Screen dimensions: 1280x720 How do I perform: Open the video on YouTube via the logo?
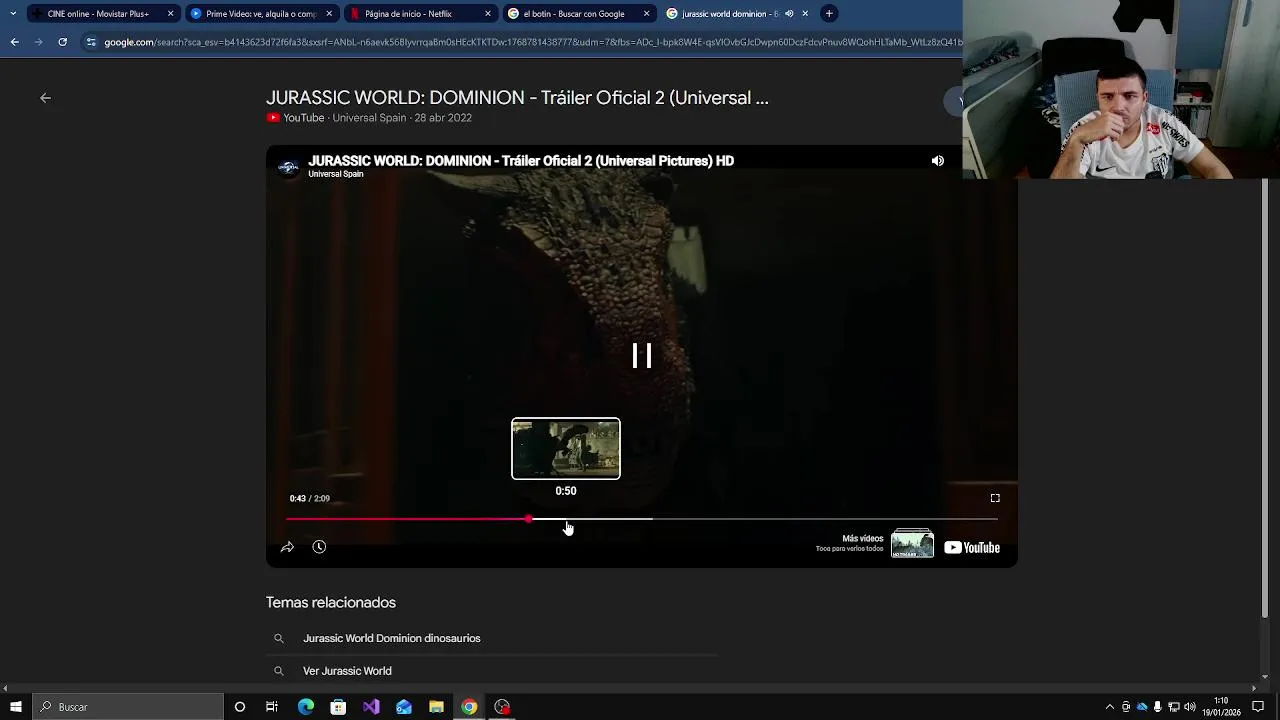(972, 547)
